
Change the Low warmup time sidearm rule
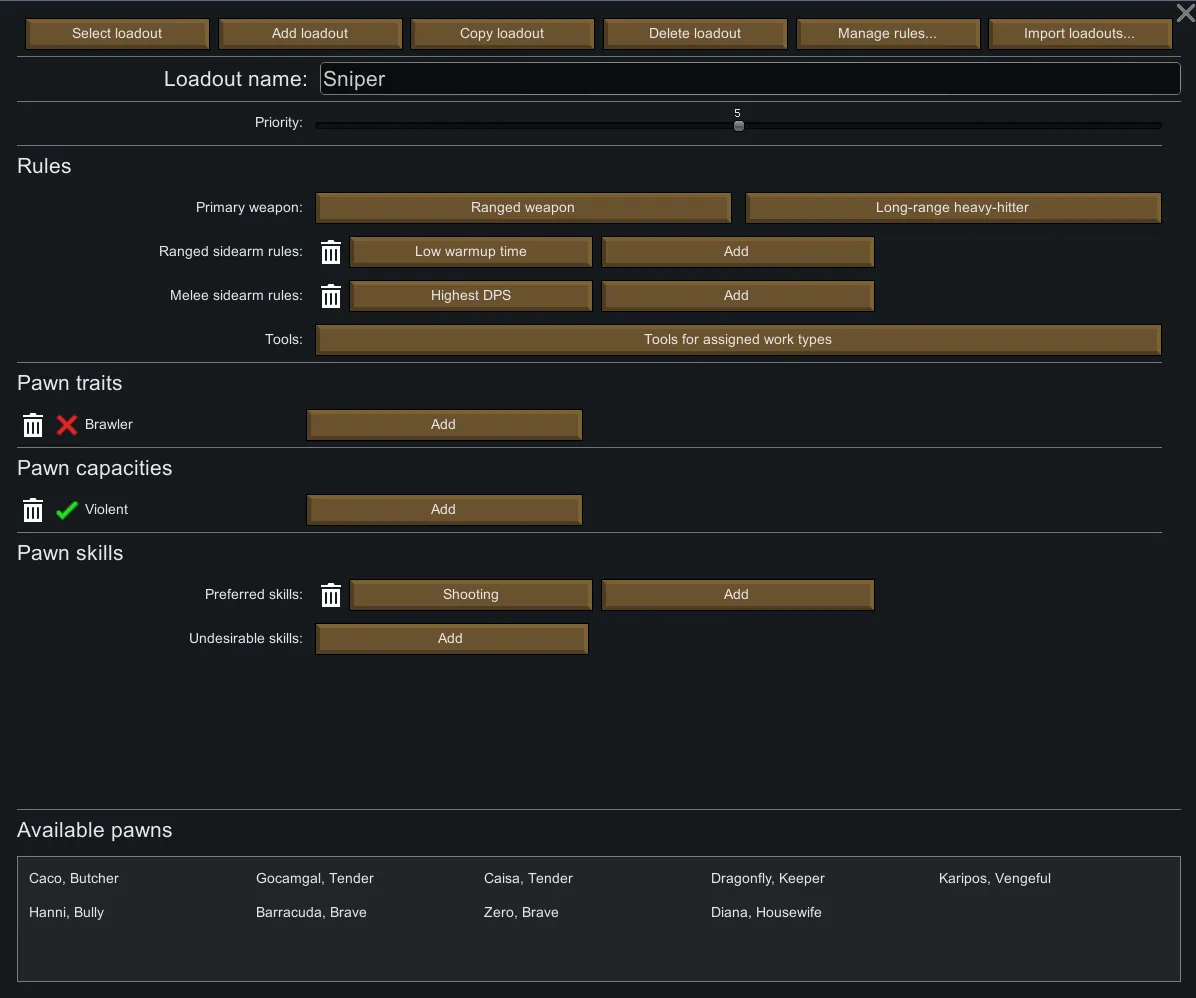471,252
